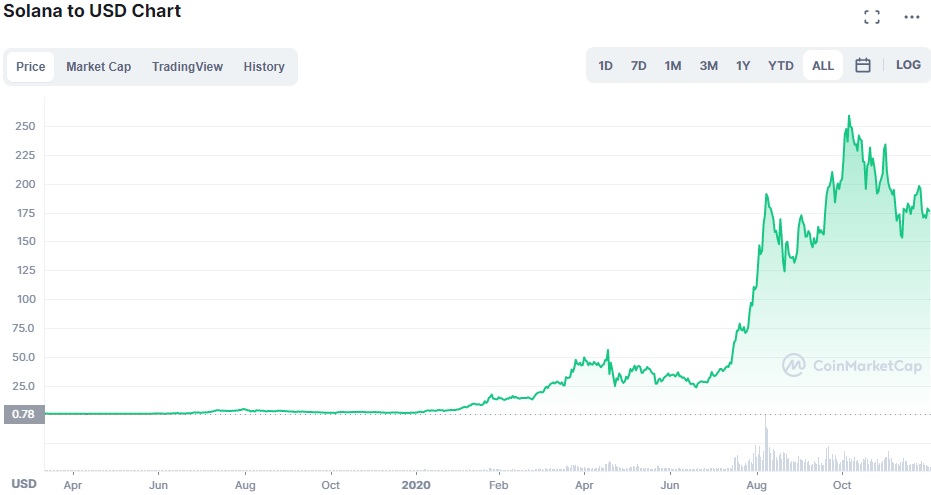Click the 250 price axis label

25,126
